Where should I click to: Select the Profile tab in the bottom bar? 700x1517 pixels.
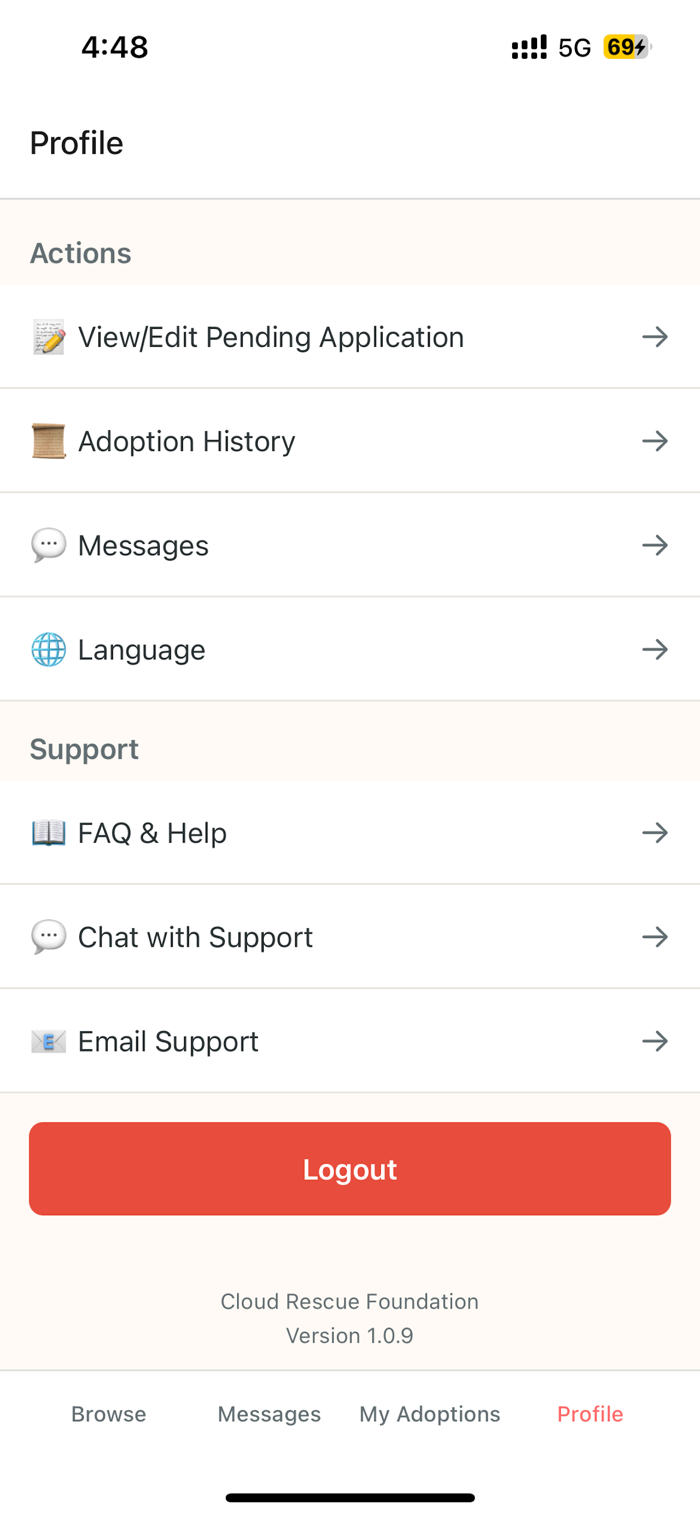coord(590,1414)
